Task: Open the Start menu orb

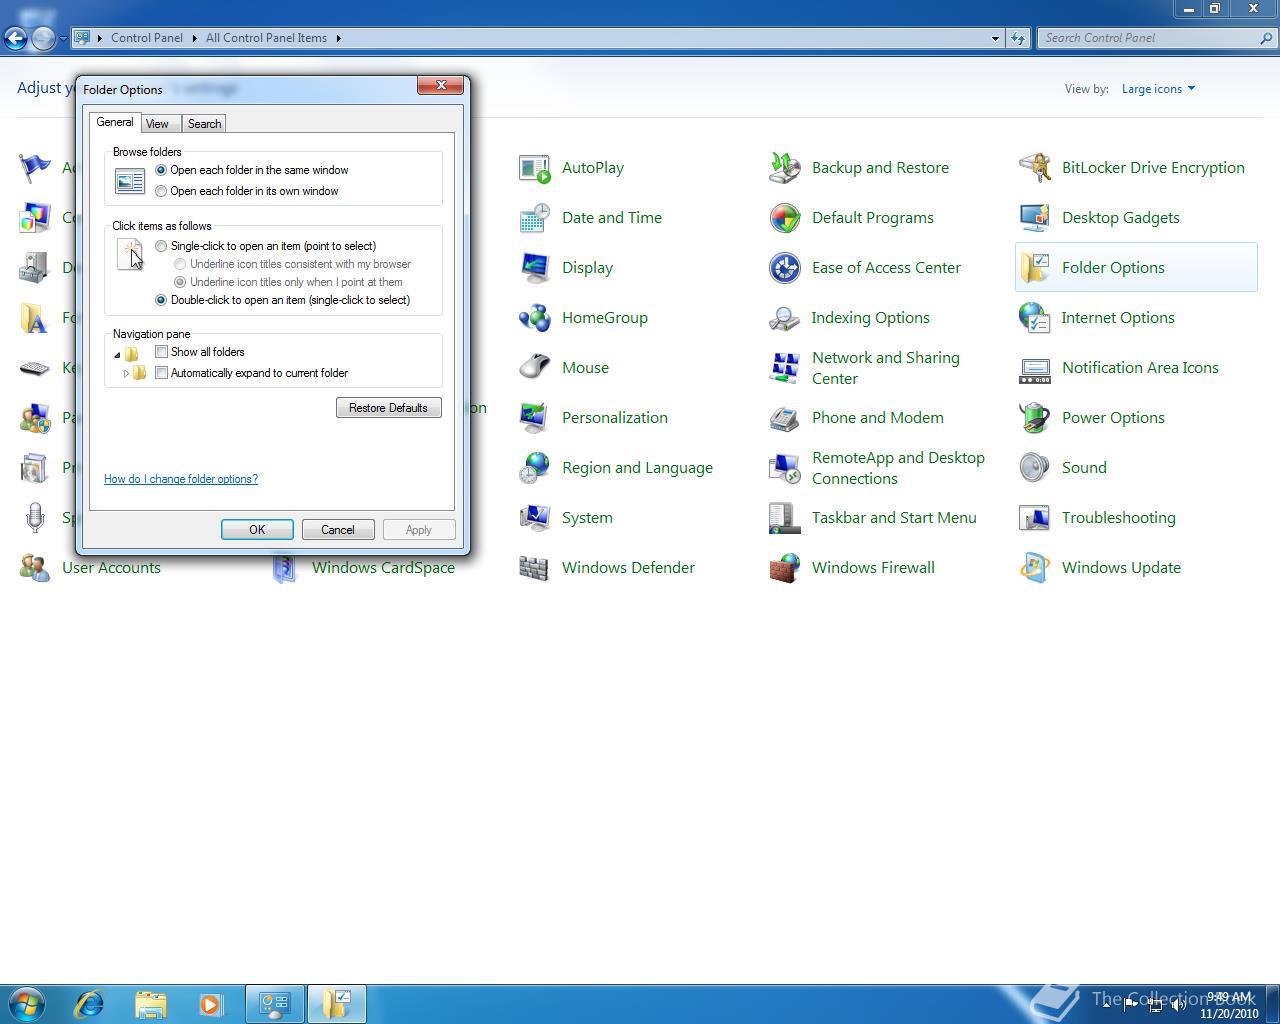Action: pyautogui.click(x=27, y=1004)
